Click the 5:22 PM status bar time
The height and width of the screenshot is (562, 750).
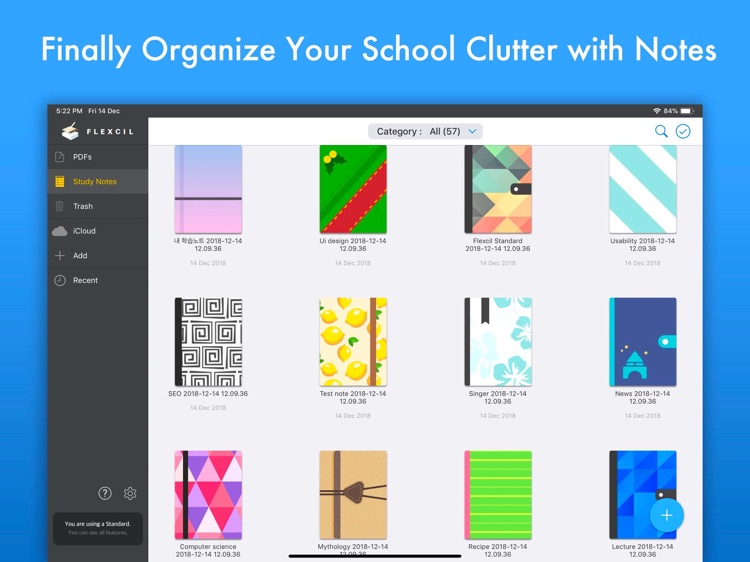[69, 111]
